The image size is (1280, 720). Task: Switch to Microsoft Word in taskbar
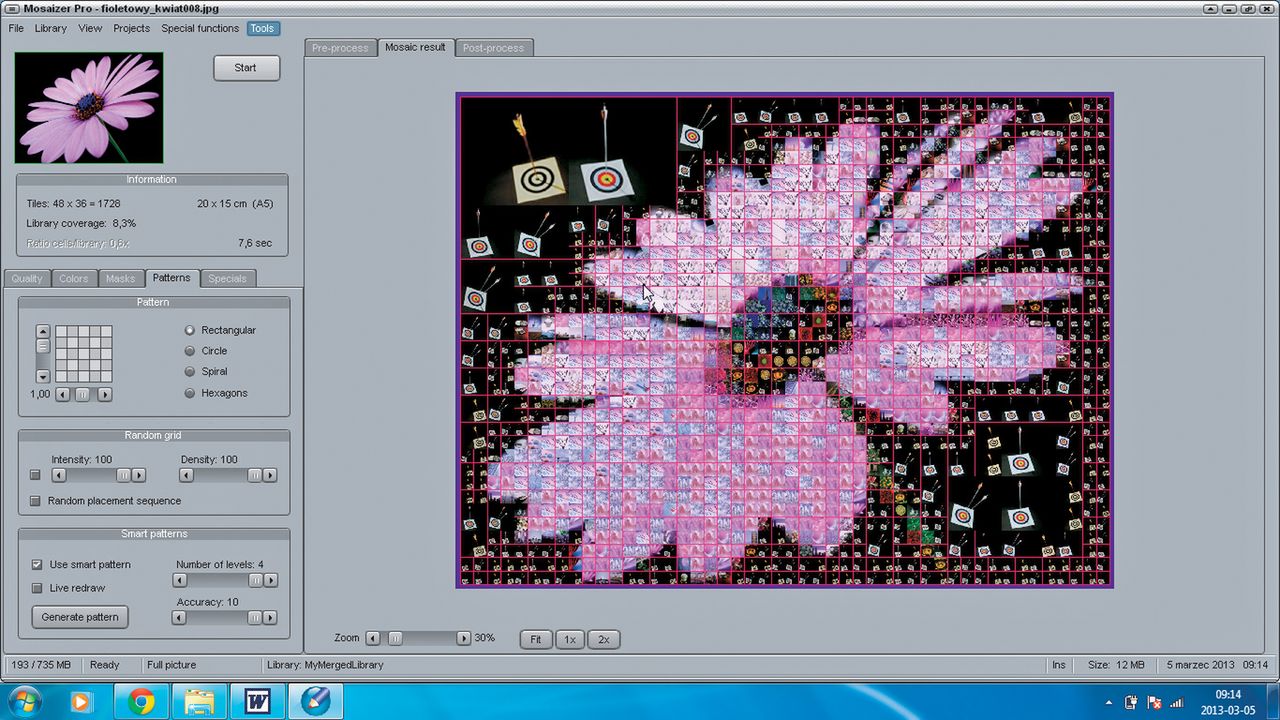pyautogui.click(x=257, y=702)
